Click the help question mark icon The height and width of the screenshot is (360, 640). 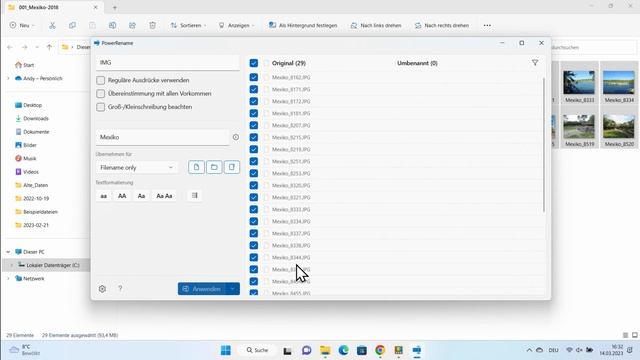tap(120, 289)
